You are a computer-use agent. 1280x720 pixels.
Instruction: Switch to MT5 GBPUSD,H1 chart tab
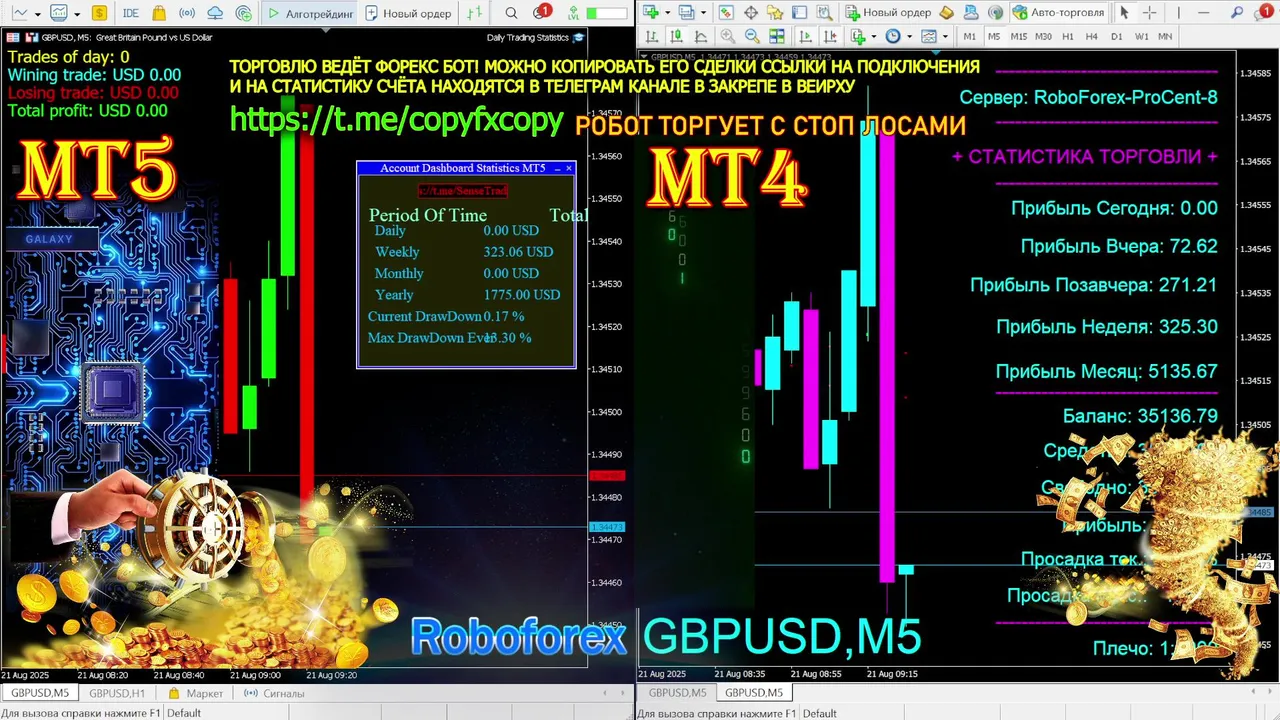click(x=117, y=693)
